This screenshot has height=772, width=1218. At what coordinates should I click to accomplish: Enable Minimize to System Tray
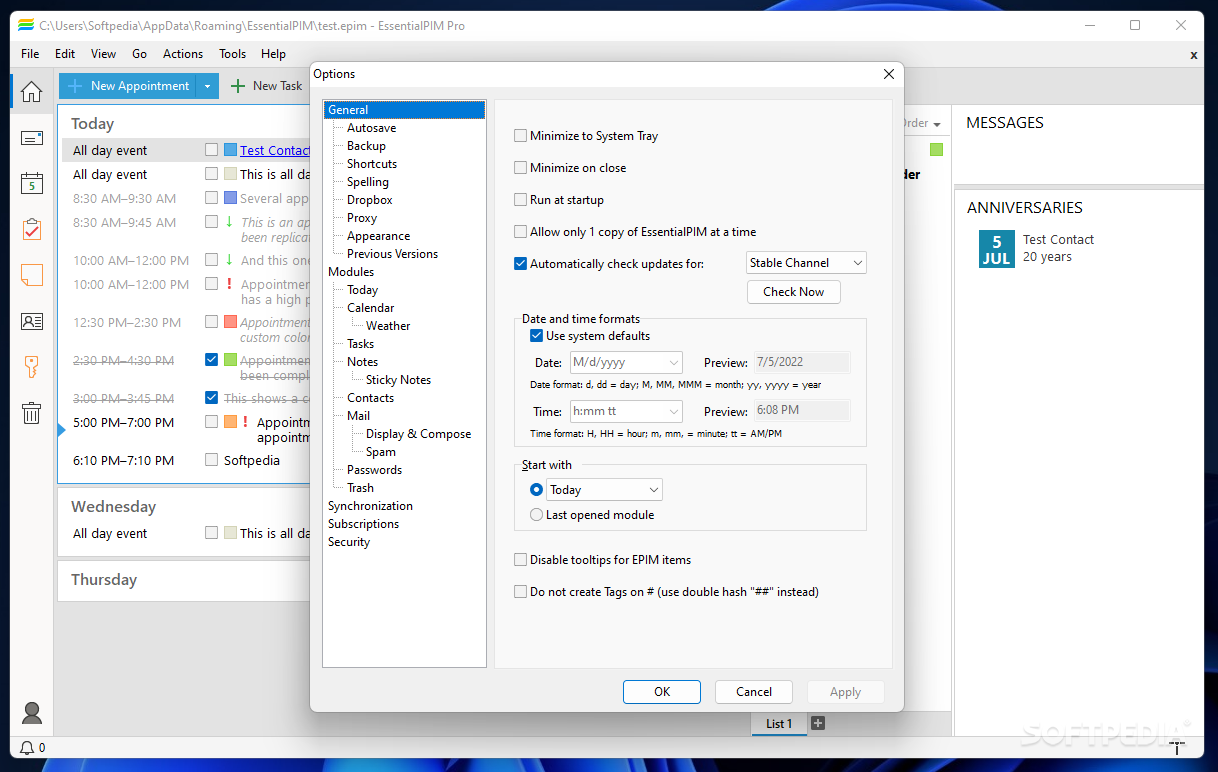coord(520,136)
